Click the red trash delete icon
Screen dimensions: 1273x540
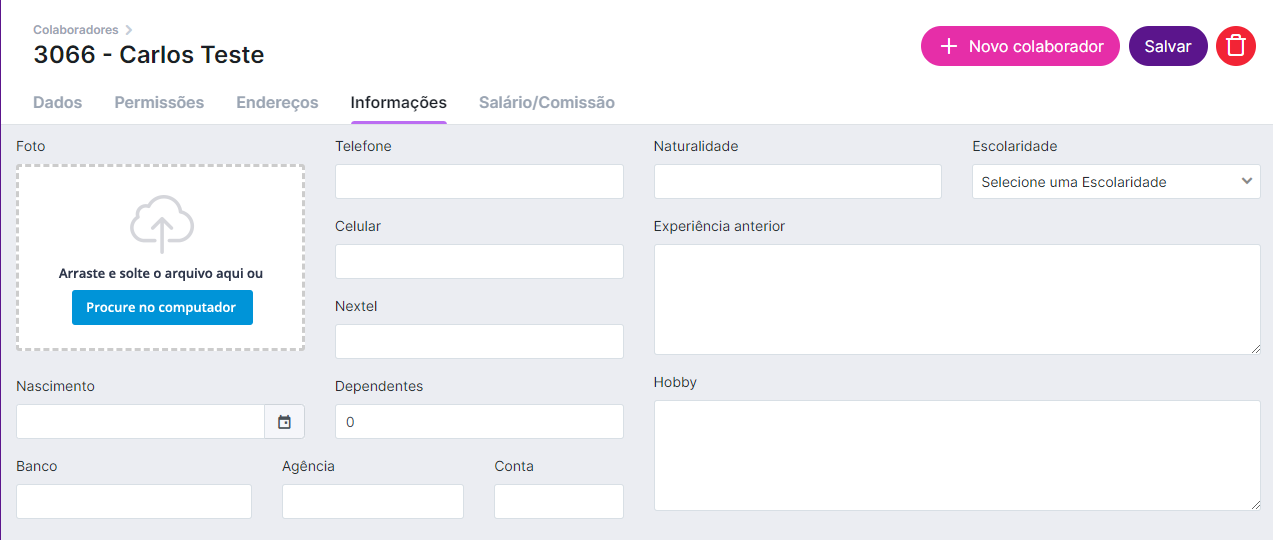click(1236, 46)
